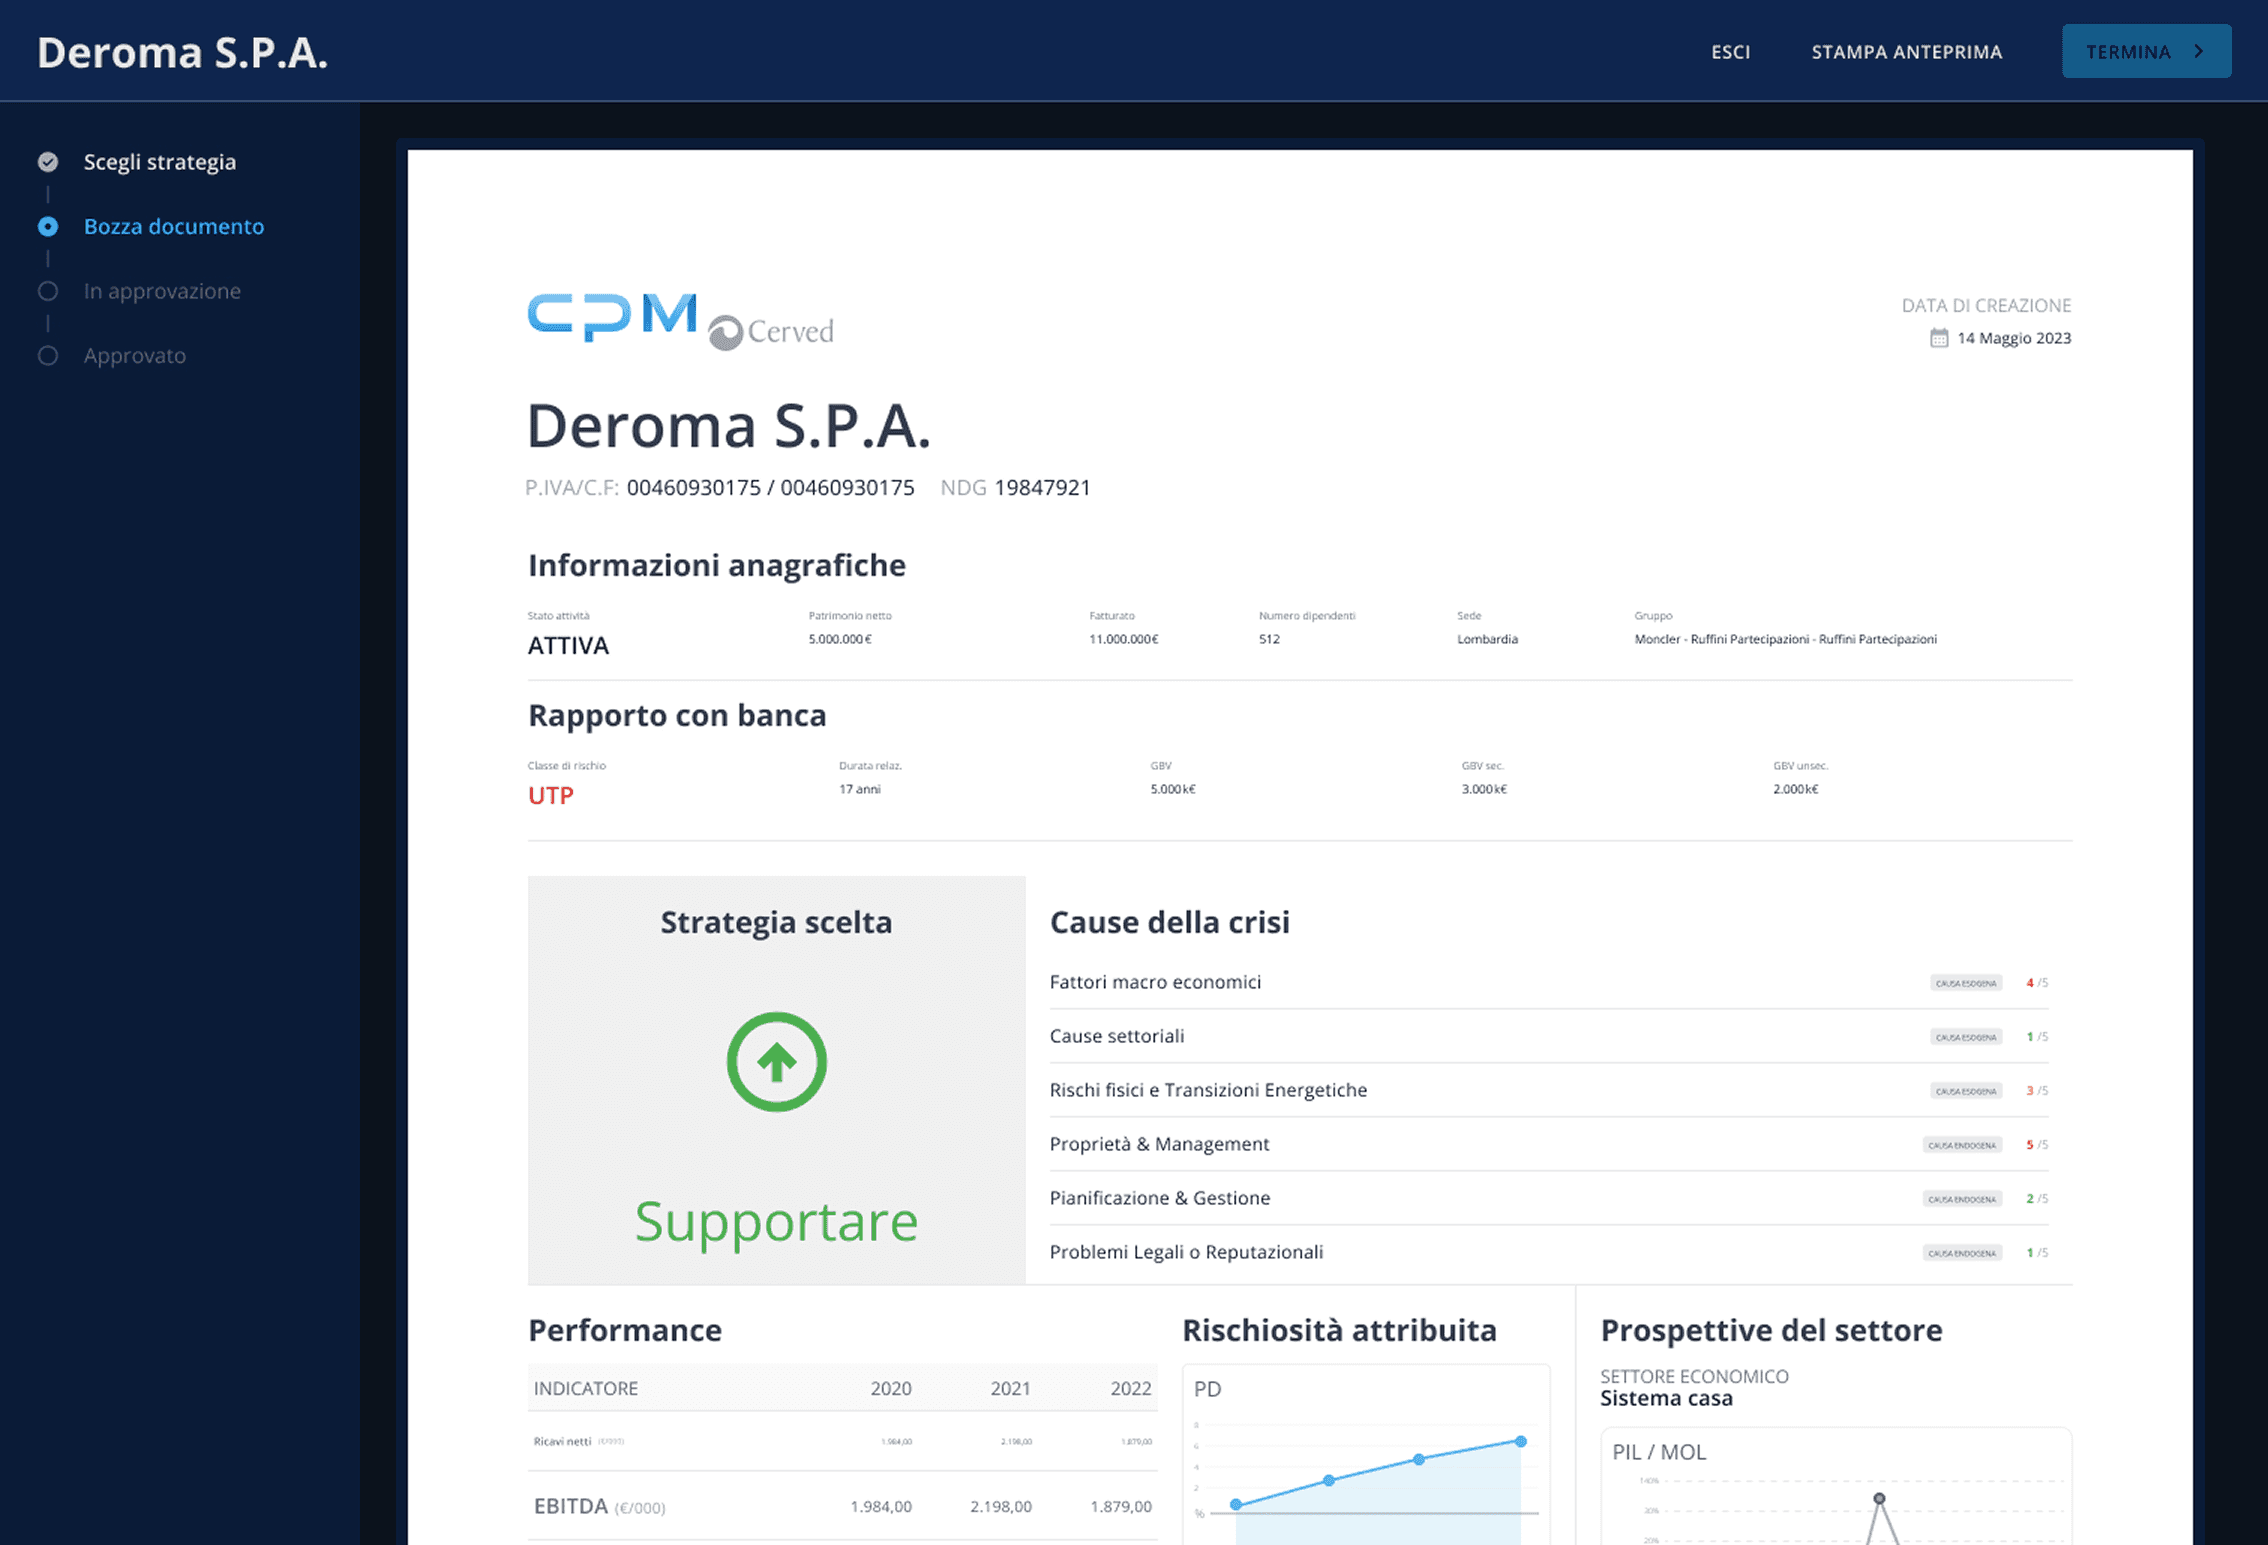
Task: Click the EBITDA row in Performance table
Action: click(x=842, y=1506)
